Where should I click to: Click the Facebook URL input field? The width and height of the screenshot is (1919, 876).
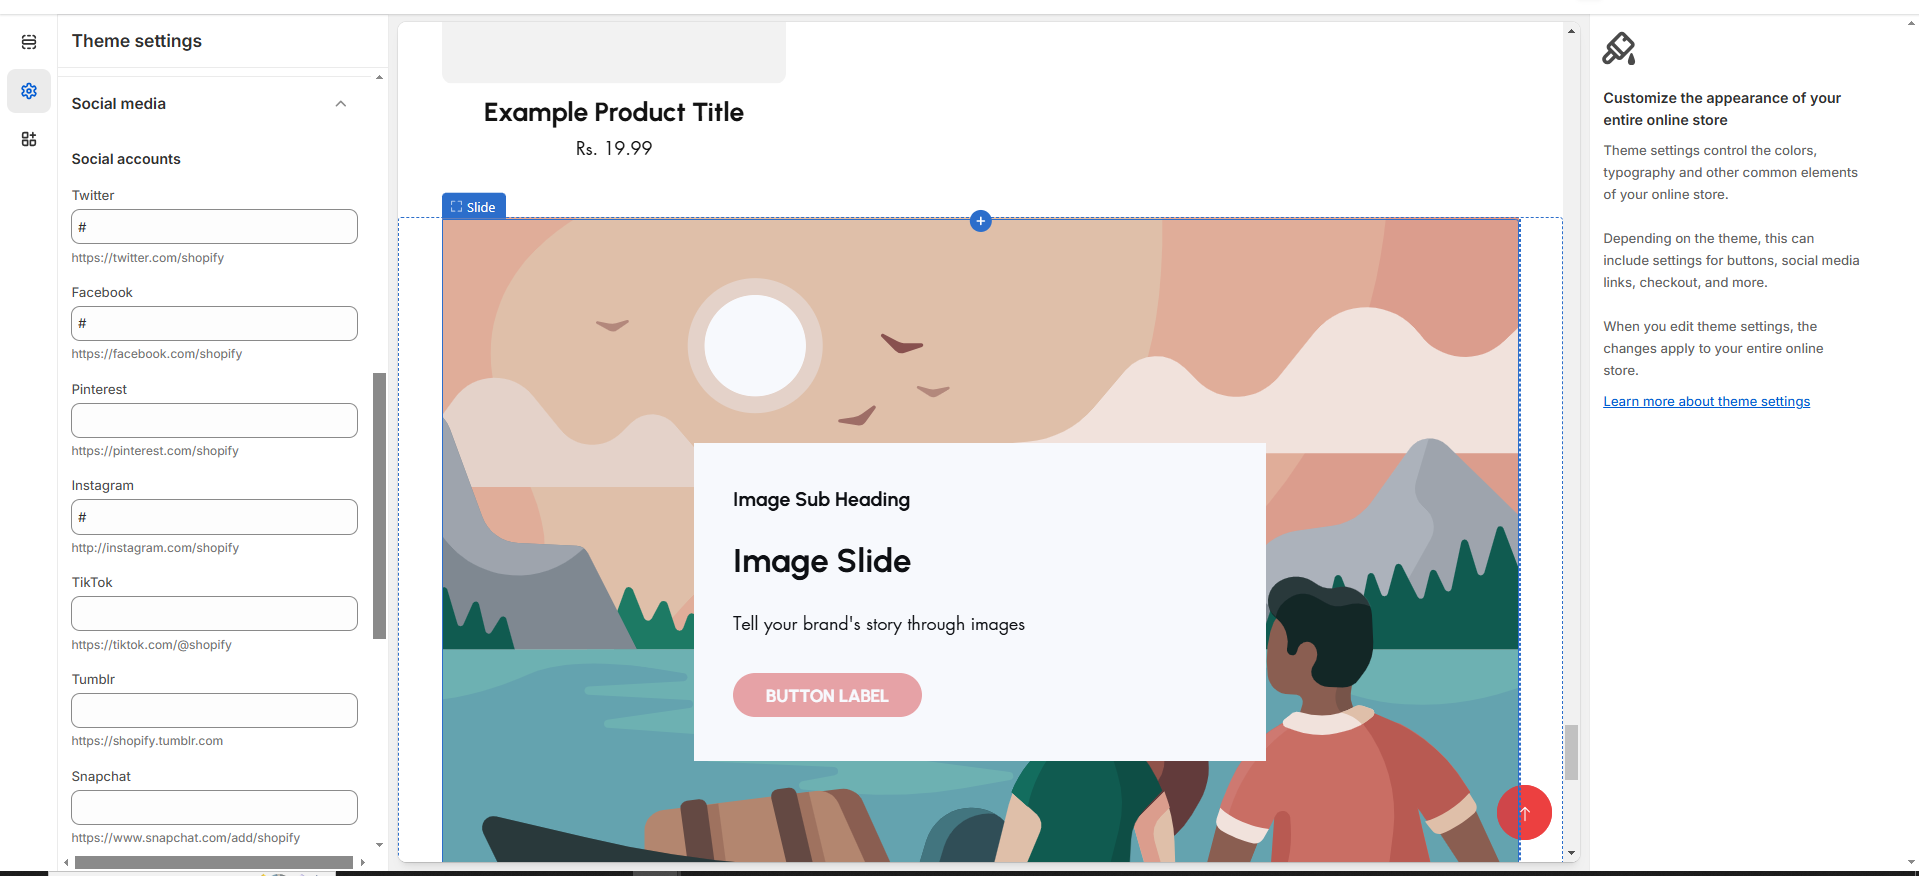tap(214, 324)
